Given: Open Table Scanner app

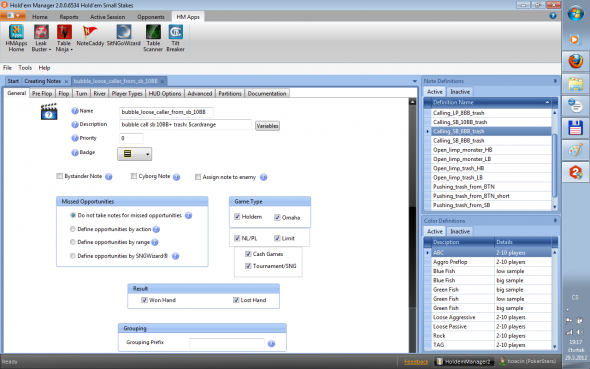Looking at the screenshot, I should 153,38.
